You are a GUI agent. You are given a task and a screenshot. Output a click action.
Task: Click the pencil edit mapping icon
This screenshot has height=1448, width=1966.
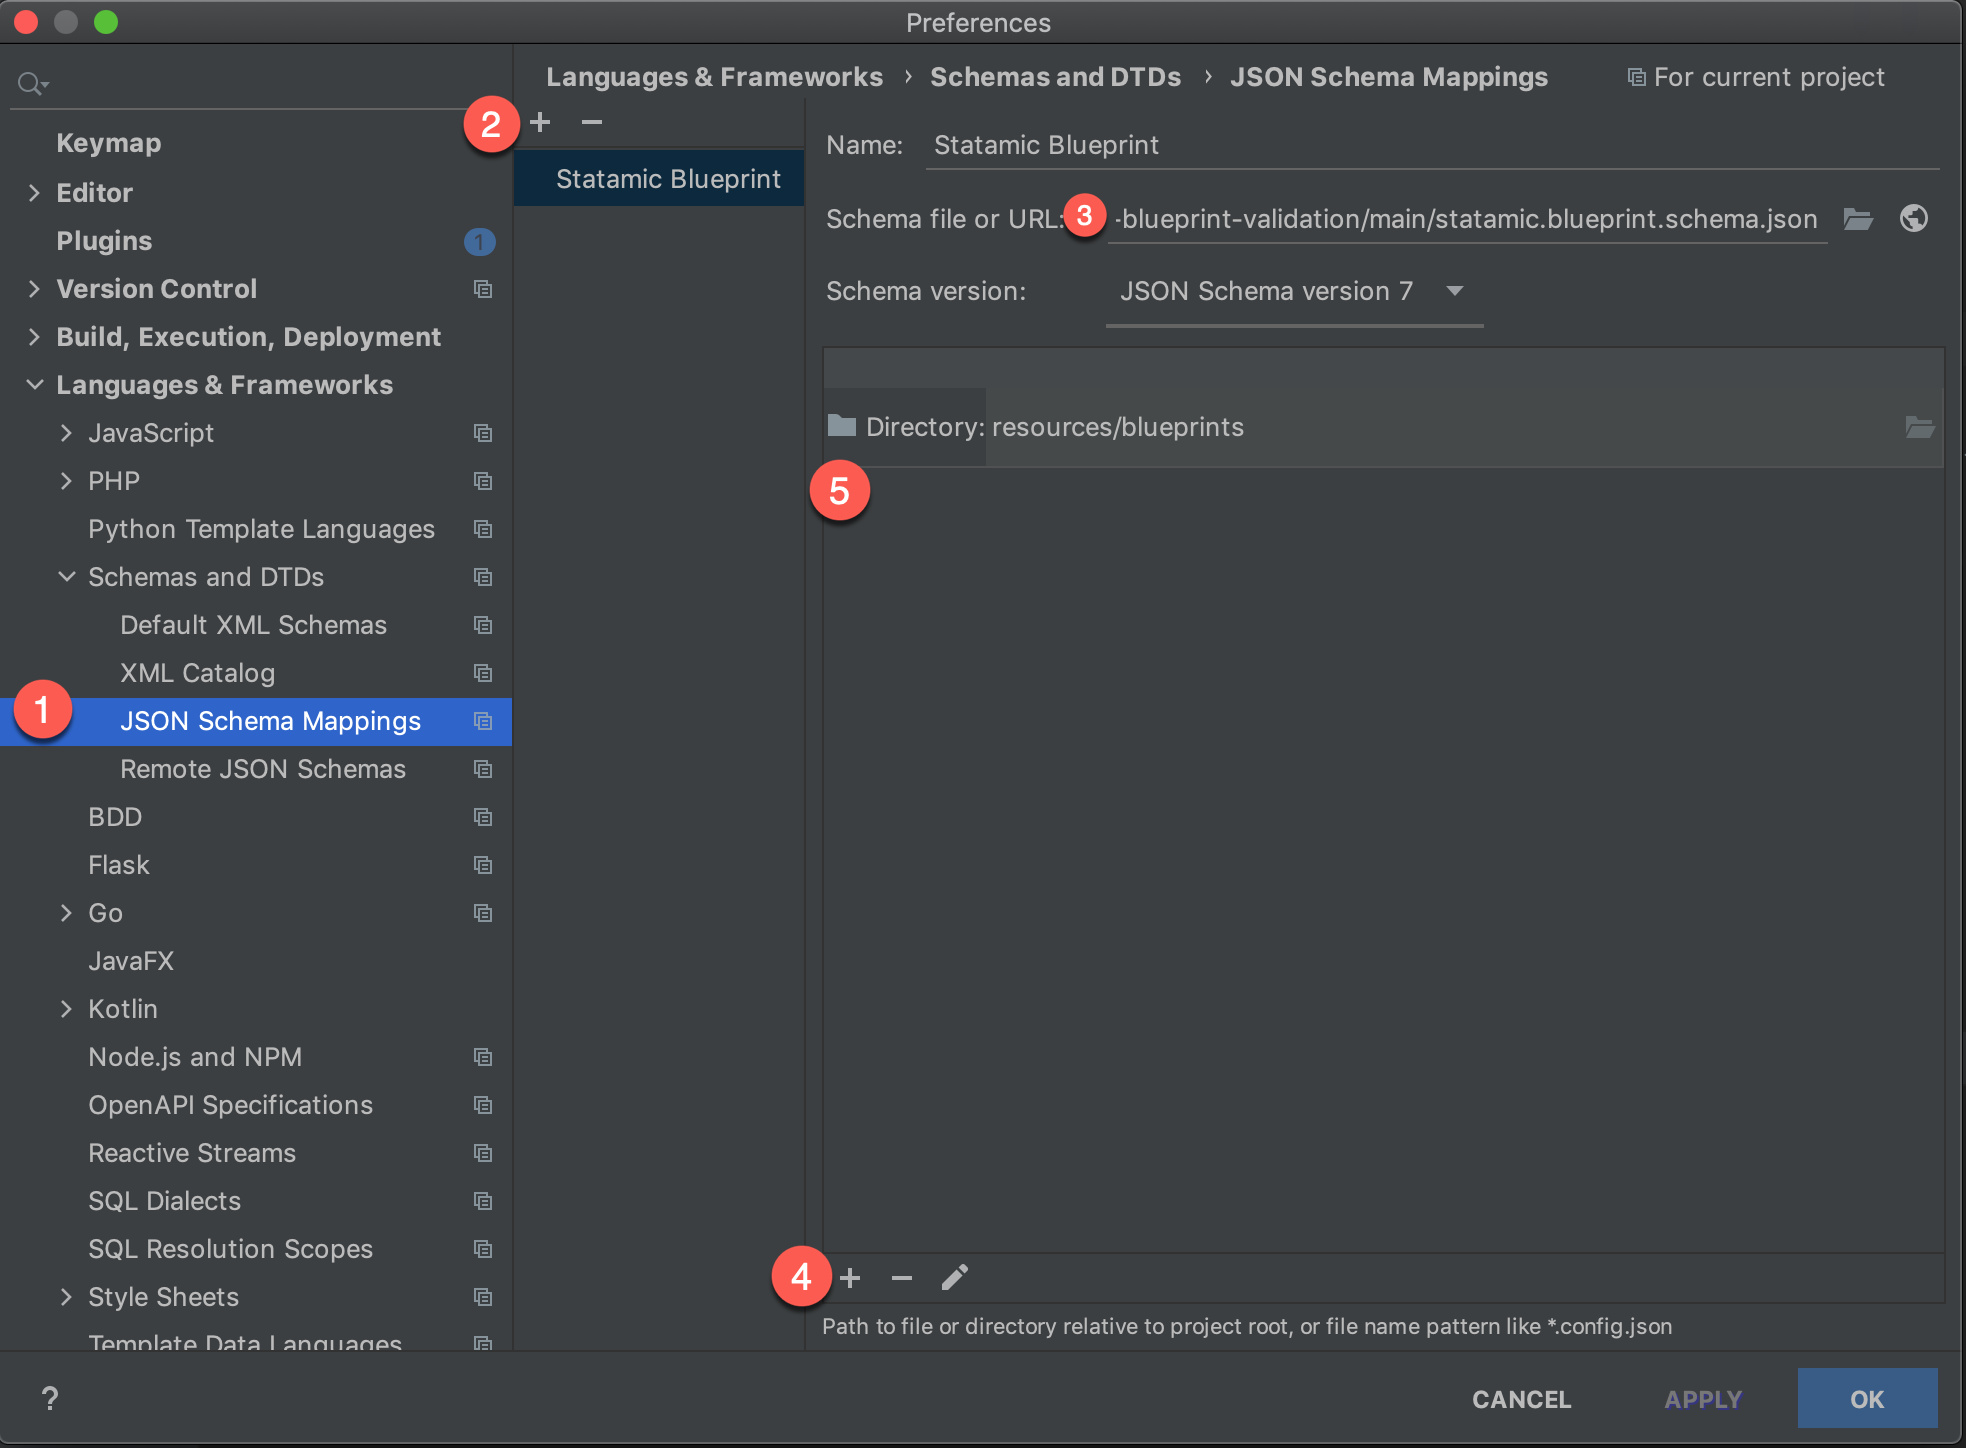pyautogui.click(x=955, y=1278)
